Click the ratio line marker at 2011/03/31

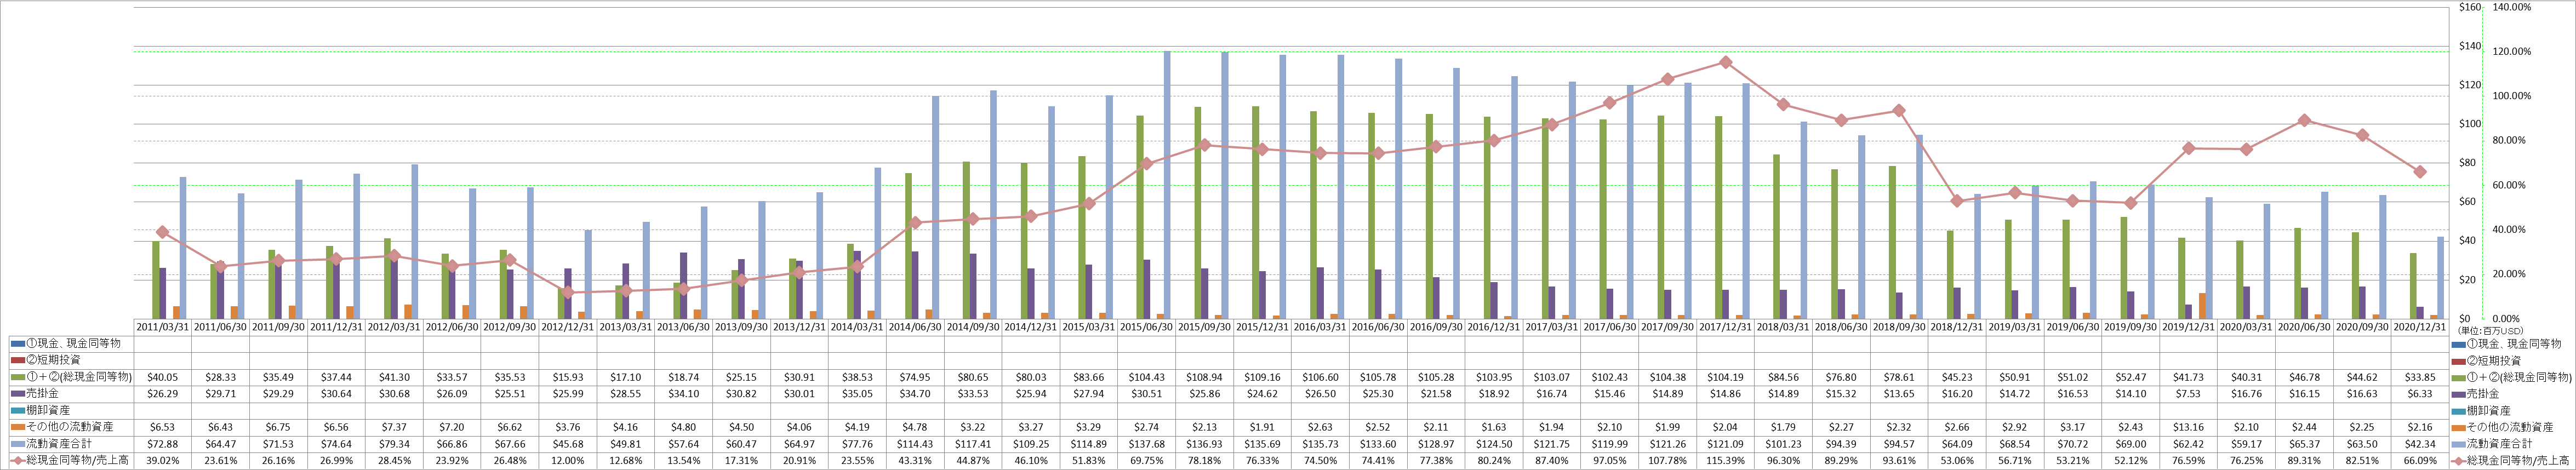(163, 232)
